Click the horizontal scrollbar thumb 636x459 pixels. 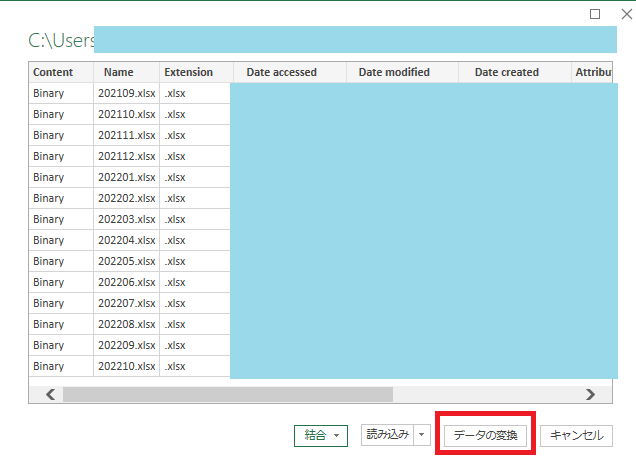228,394
